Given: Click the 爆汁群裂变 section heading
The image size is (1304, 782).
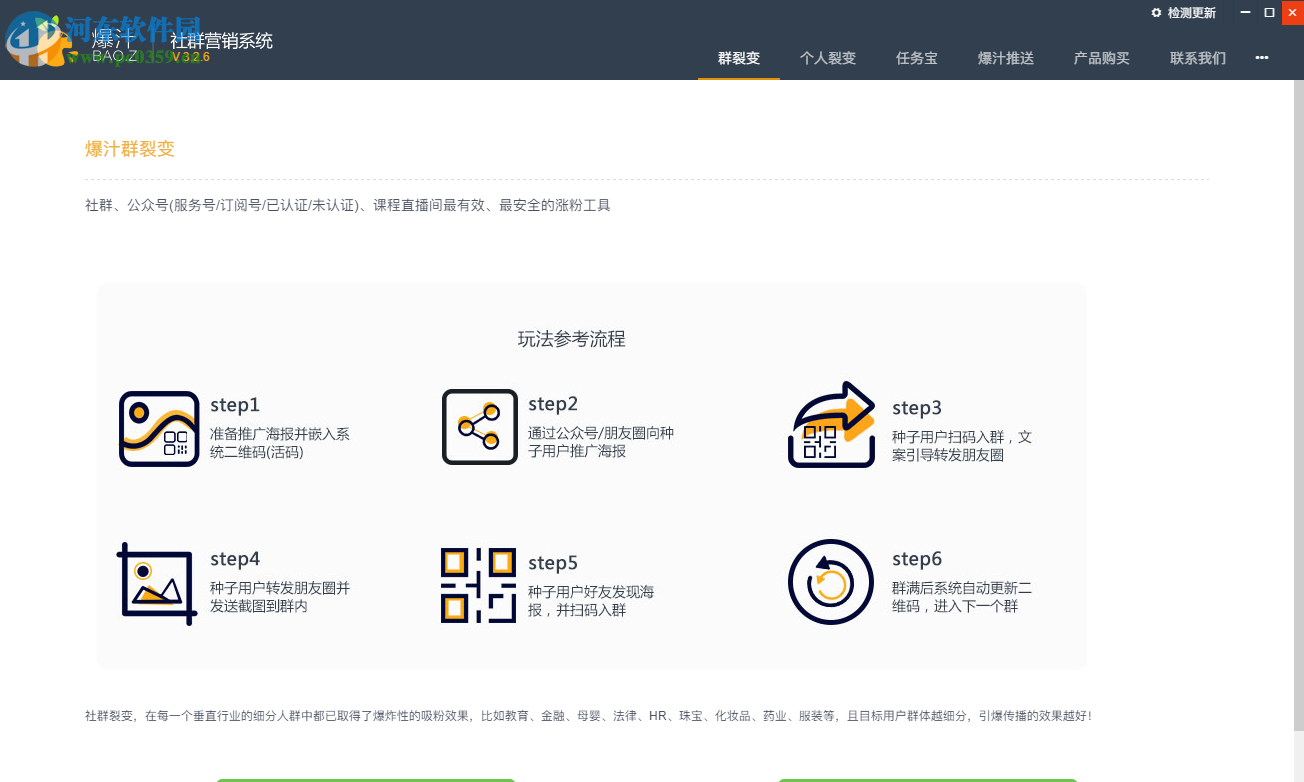Looking at the screenshot, I should pos(130,148).
